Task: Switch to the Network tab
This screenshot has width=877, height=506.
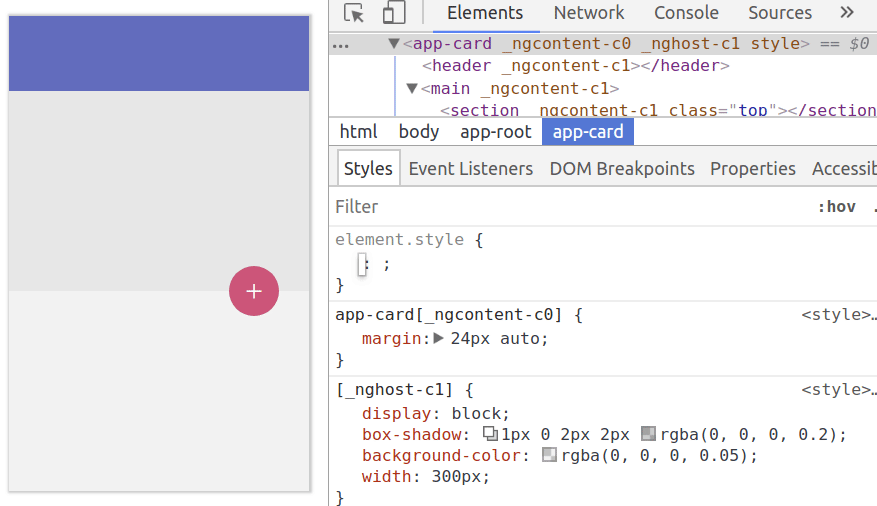Action: click(589, 13)
